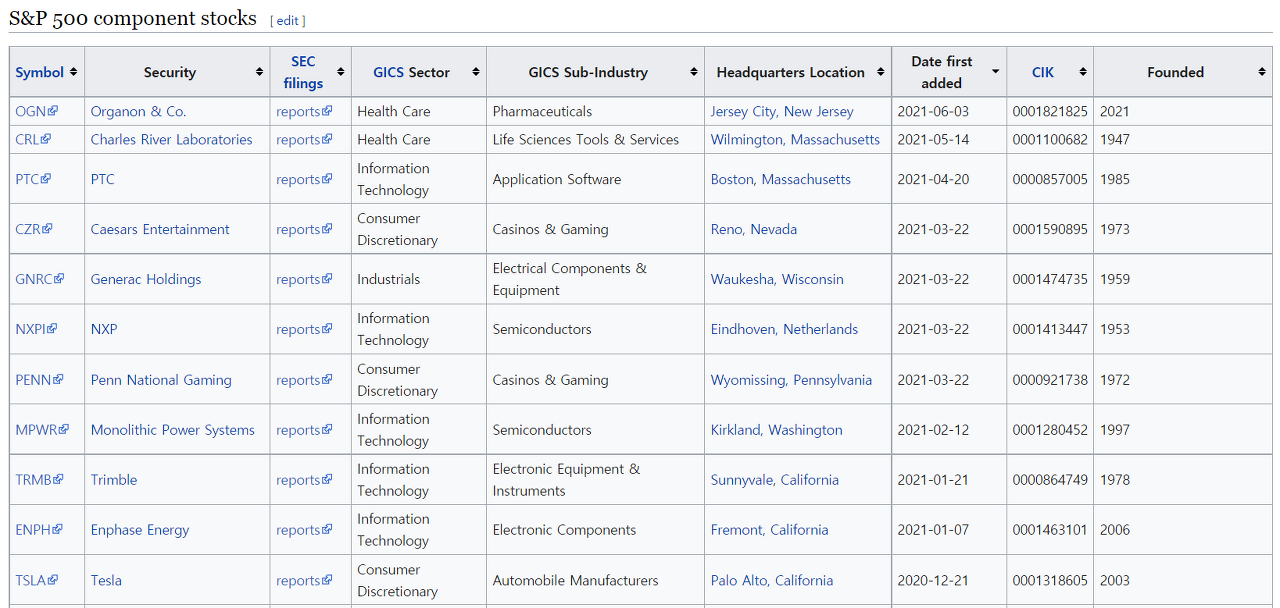Open the ENPH ticker symbol link
This screenshot has height=608, width=1280.
(39, 530)
